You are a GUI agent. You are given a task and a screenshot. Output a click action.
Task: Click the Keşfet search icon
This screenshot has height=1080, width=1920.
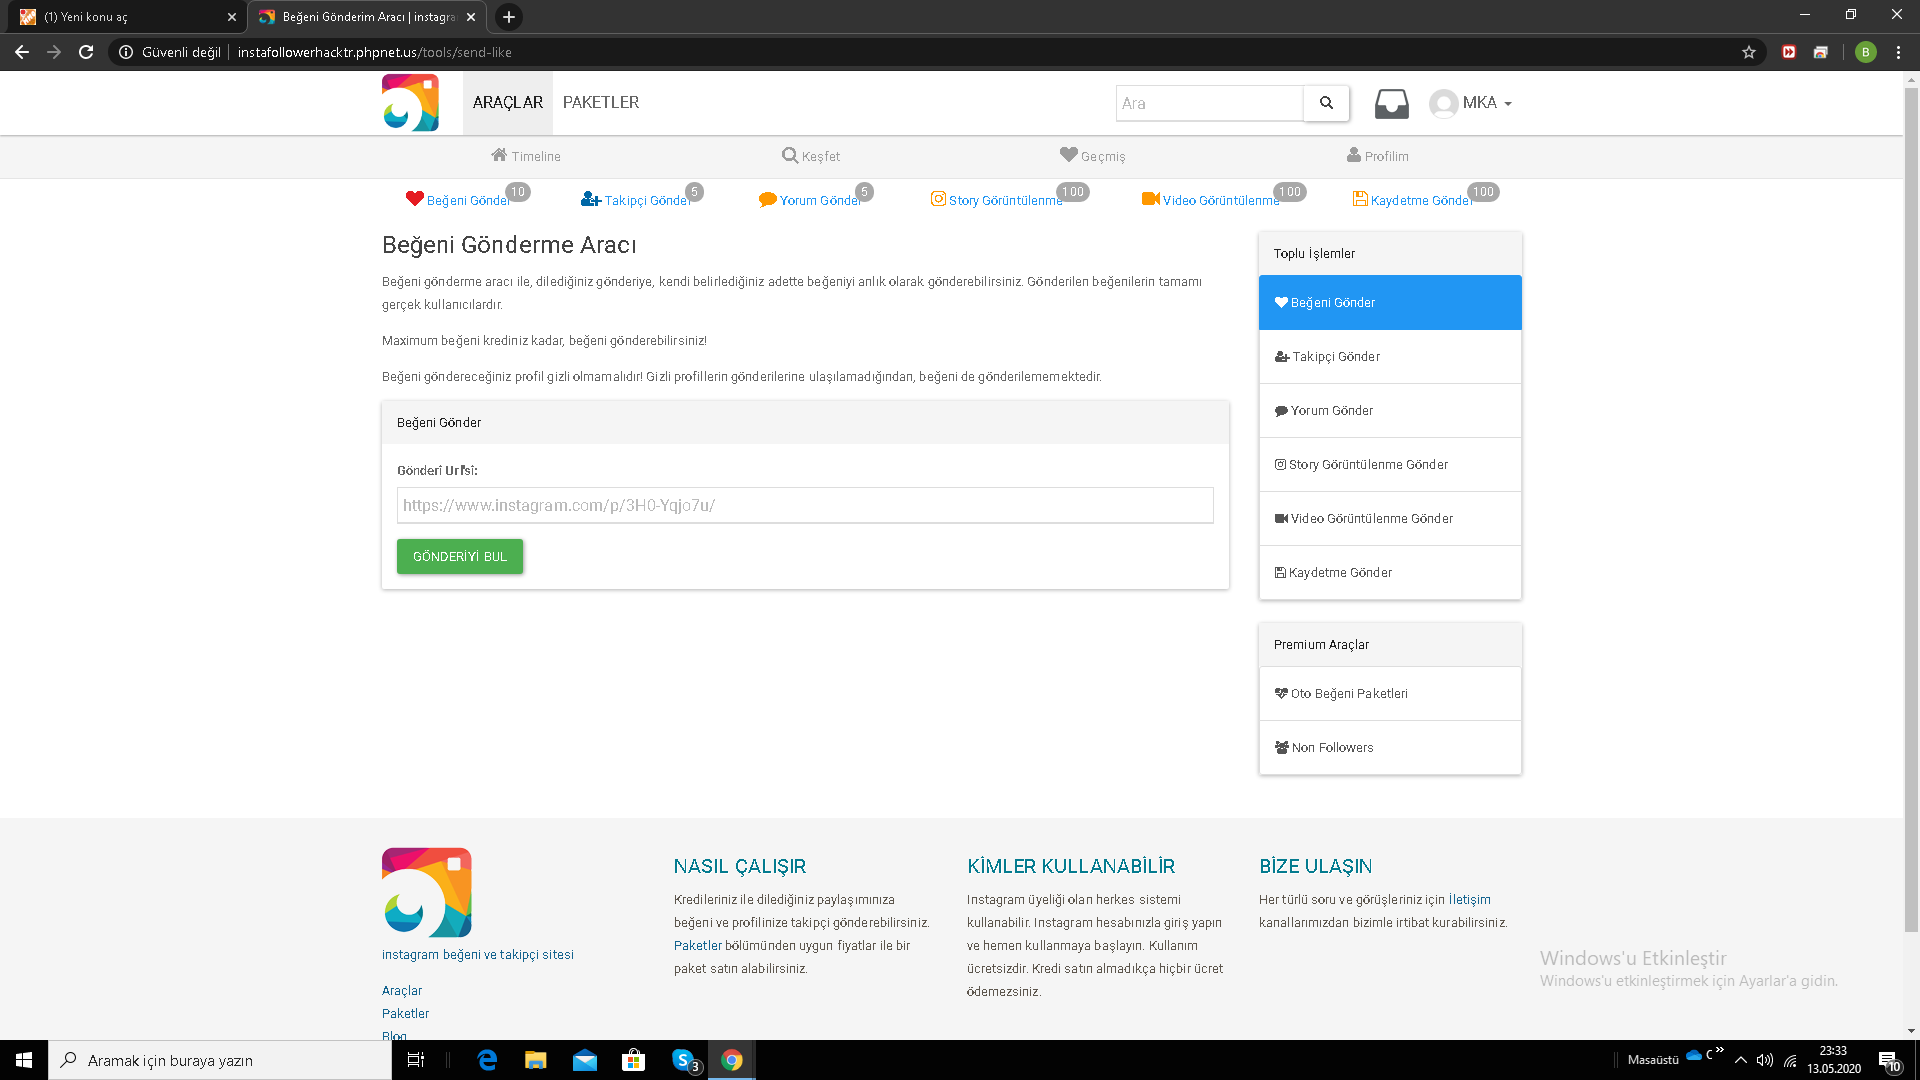790,155
